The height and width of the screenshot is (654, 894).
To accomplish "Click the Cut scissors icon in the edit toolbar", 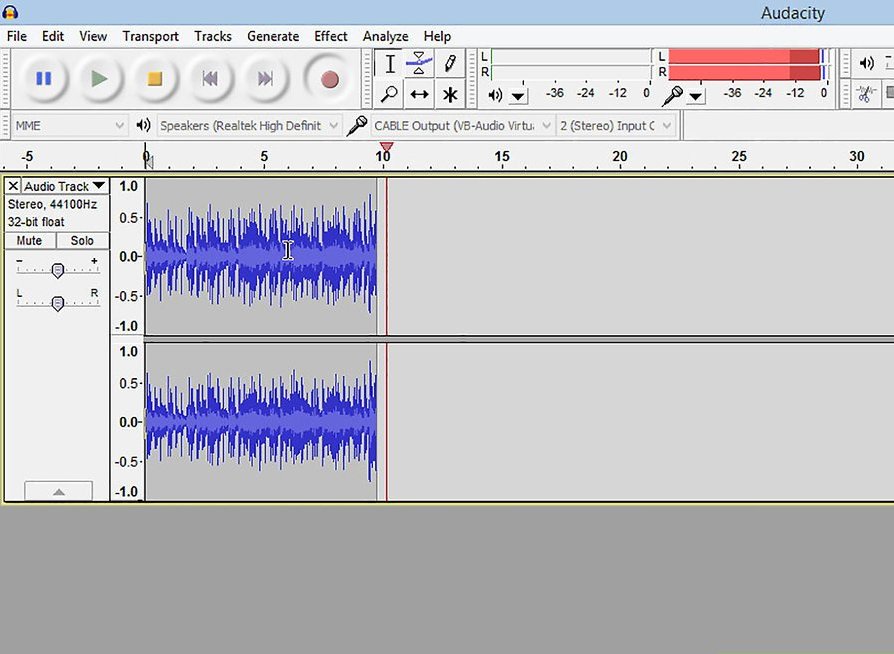I will coord(865,93).
